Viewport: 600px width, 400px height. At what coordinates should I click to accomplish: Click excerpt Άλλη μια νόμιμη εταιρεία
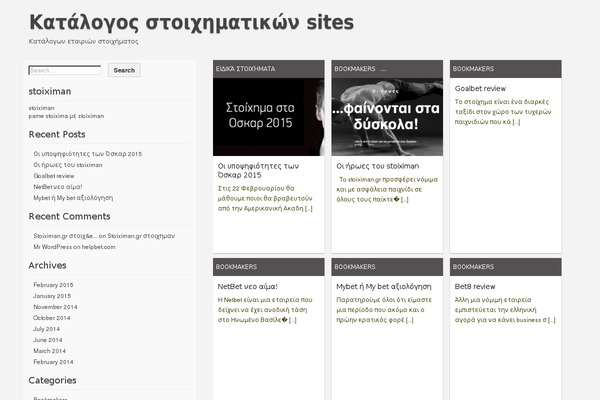pyautogui.click(x=505, y=310)
